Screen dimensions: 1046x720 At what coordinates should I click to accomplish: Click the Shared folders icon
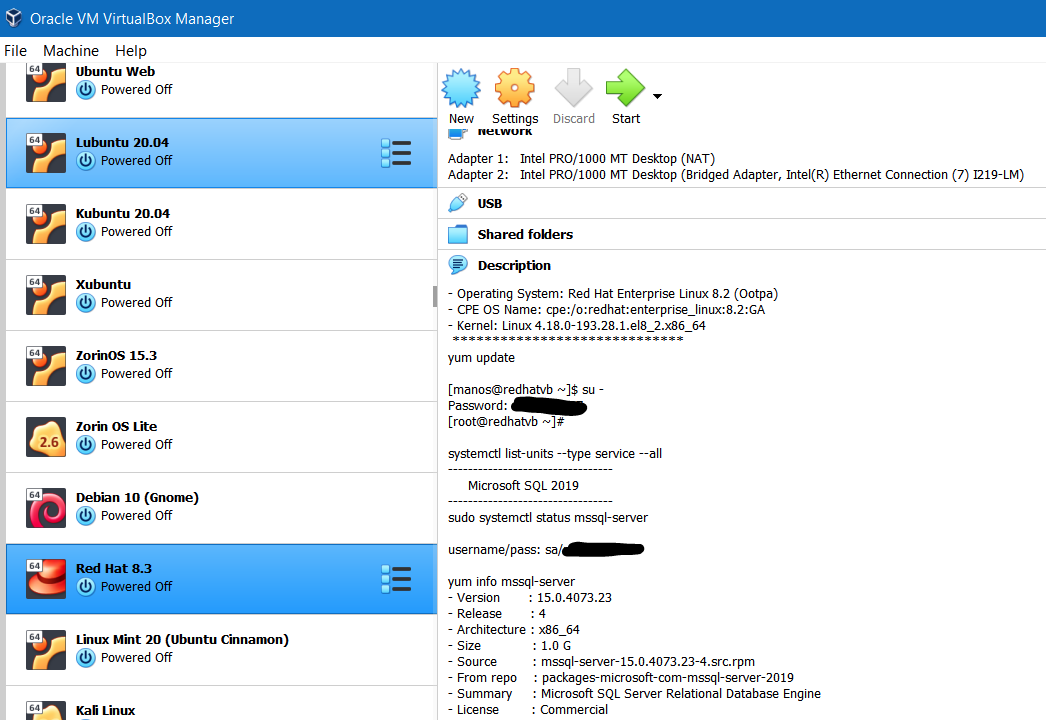(458, 234)
